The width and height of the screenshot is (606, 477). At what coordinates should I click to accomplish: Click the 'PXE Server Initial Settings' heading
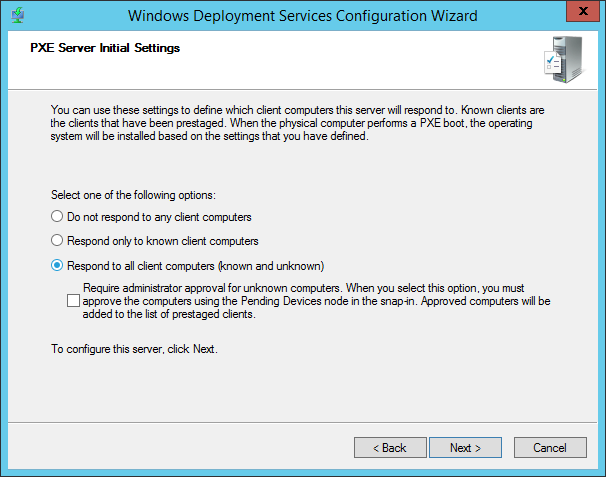(x=99, y=48)
